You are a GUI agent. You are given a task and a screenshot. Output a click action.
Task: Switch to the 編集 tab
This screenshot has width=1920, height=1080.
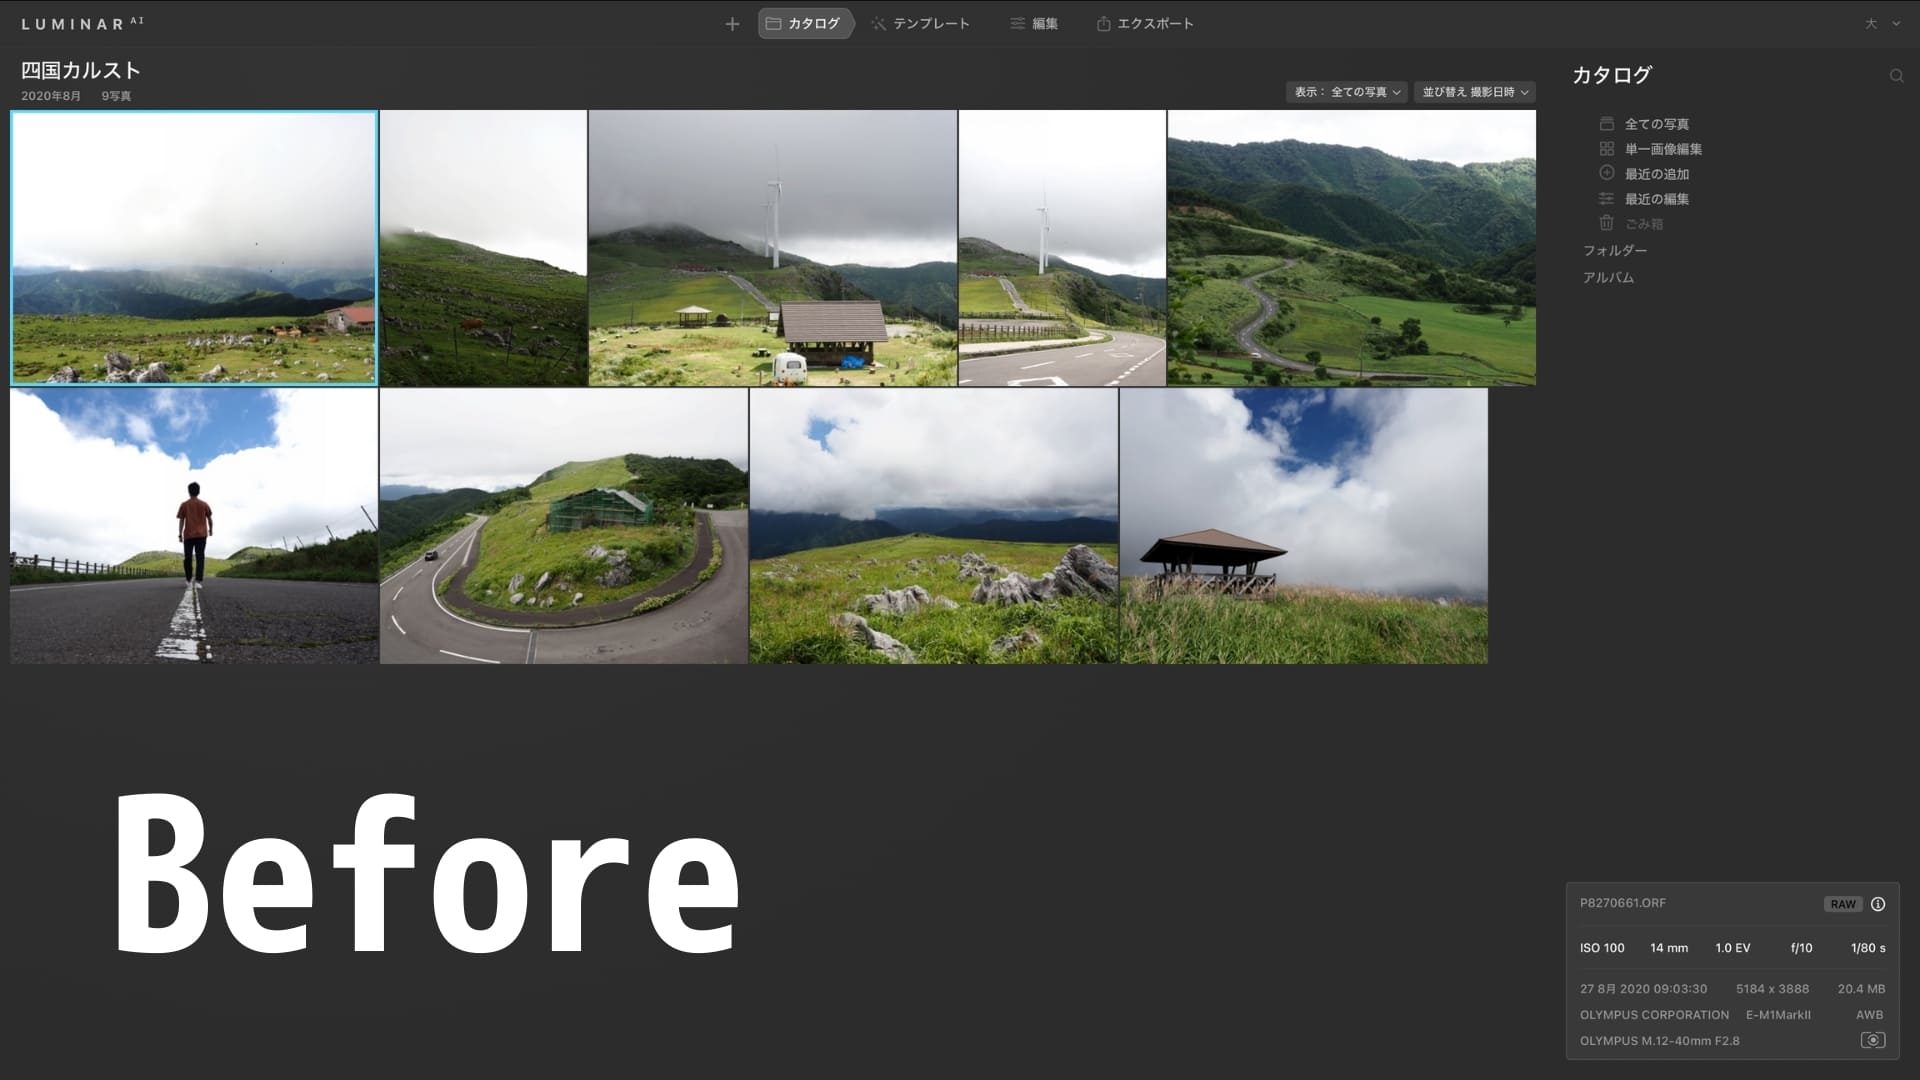[x=1034, y=24]
